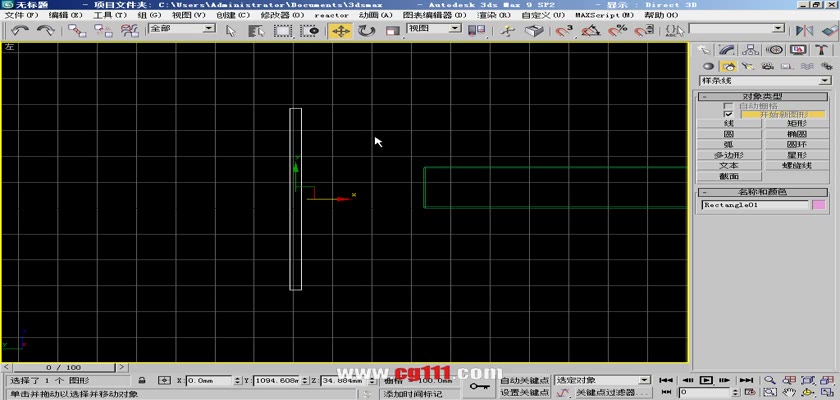The image size is (840, 400).
Task: Click the Select and Manipulate icon
Action: click(507, 31)
